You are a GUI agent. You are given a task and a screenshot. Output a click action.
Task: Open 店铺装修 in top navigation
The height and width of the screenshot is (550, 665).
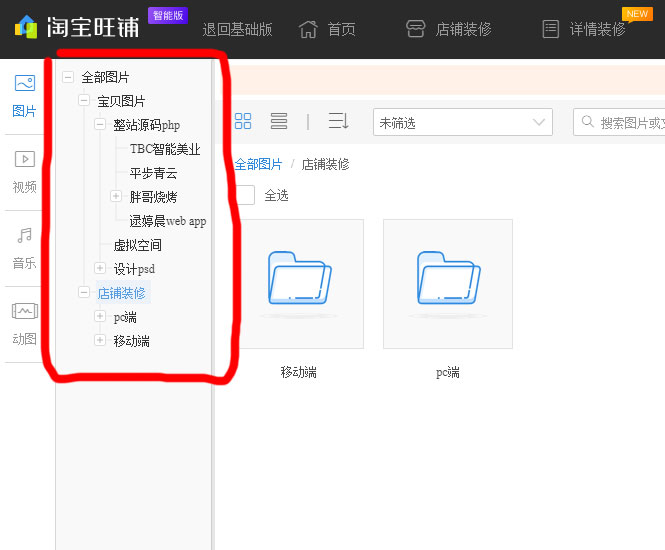[x=463, y=29]
